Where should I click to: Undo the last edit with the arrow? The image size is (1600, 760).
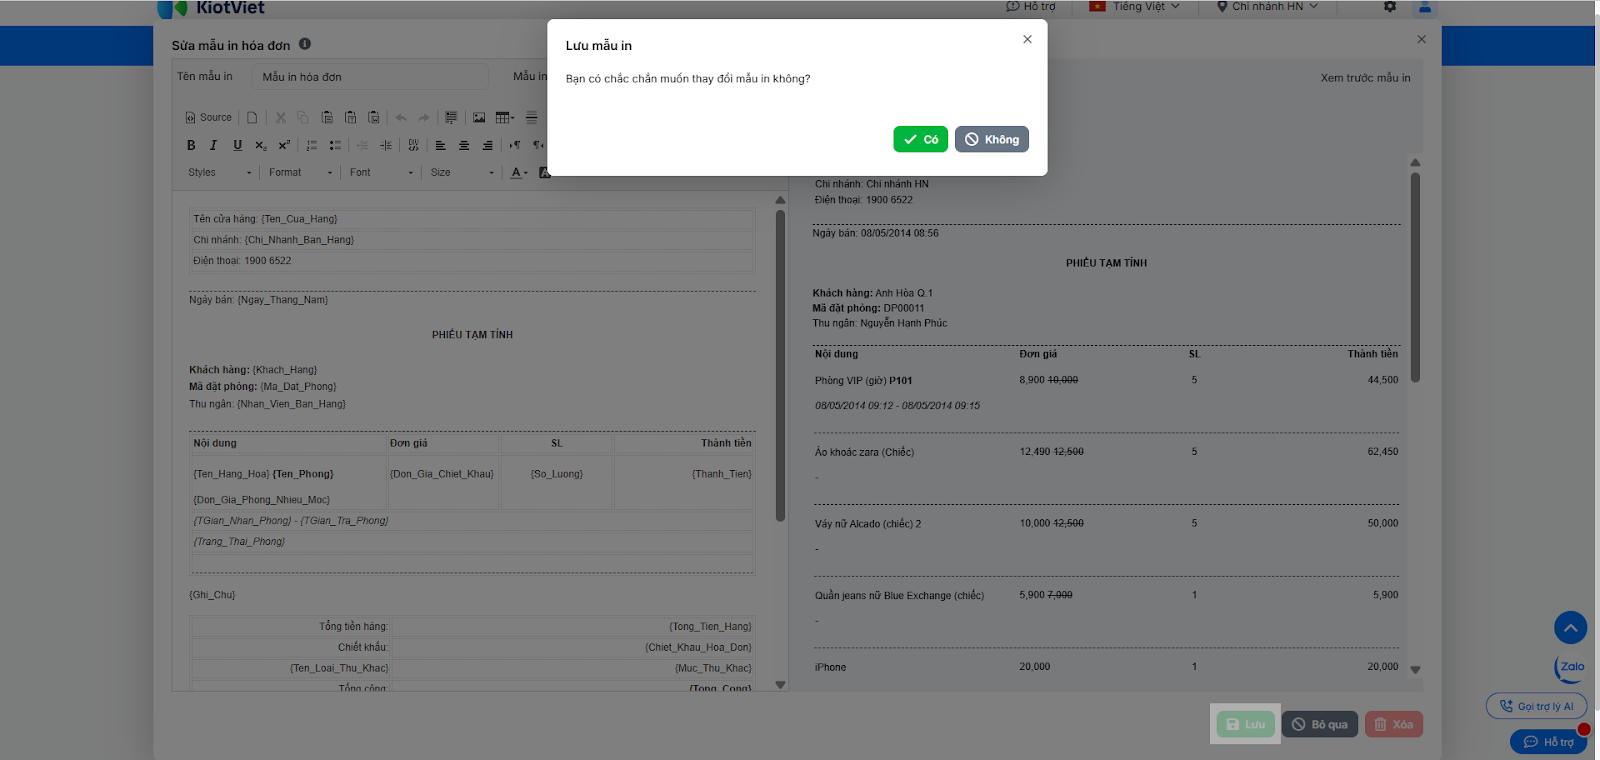[x=401, y=117]
